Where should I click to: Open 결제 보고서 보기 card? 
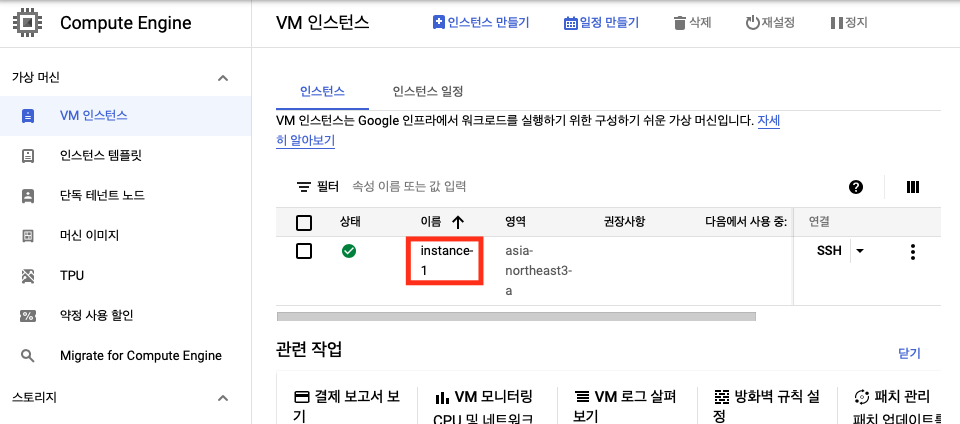pos(346,405)
